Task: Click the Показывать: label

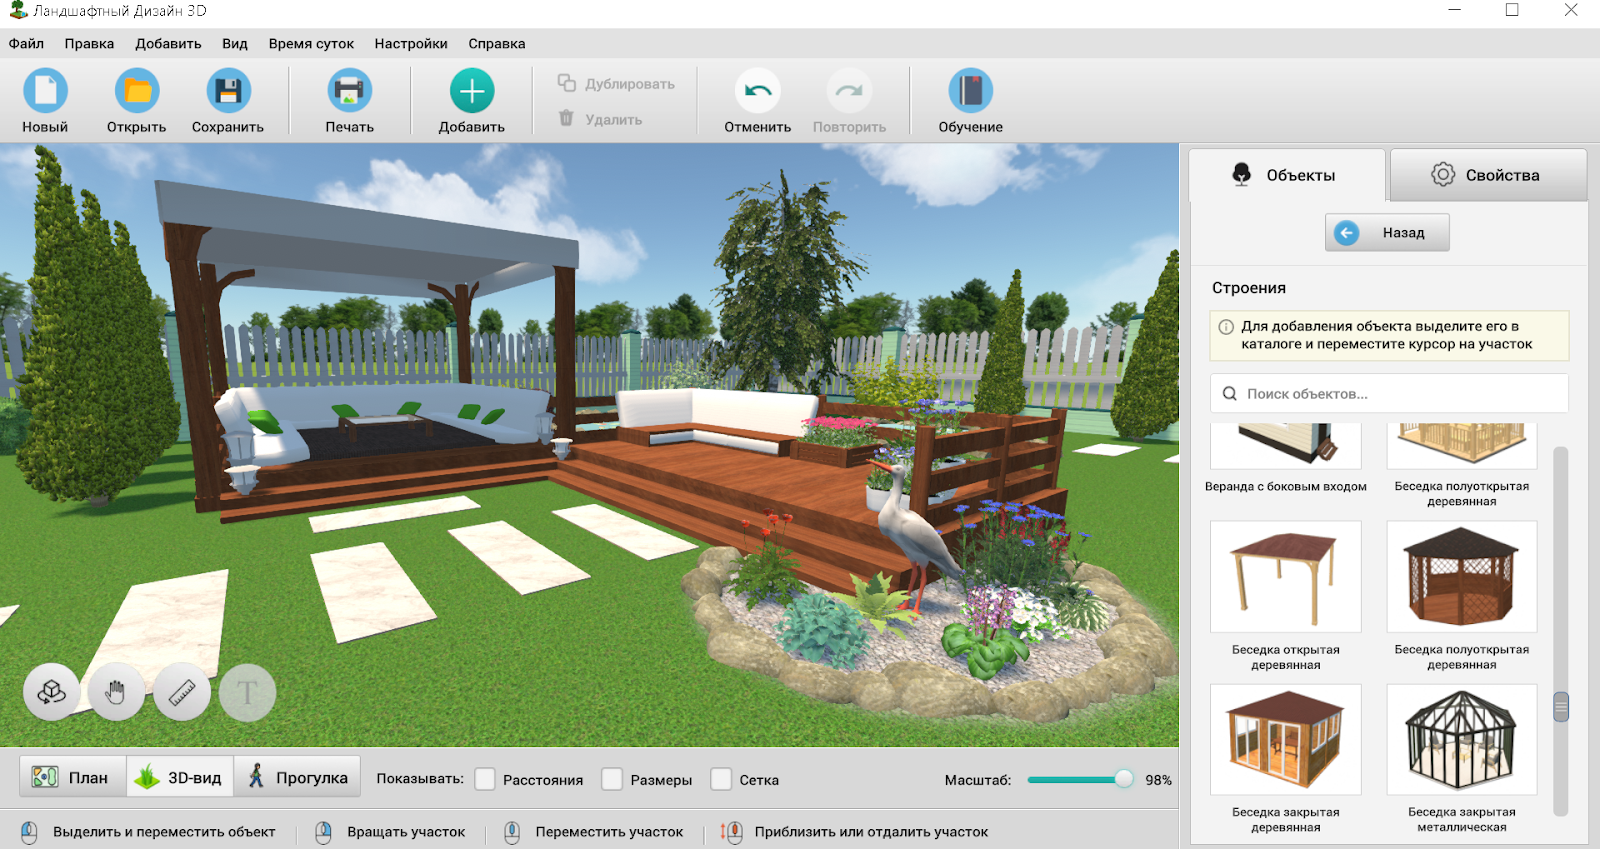Action: [420, 779]
